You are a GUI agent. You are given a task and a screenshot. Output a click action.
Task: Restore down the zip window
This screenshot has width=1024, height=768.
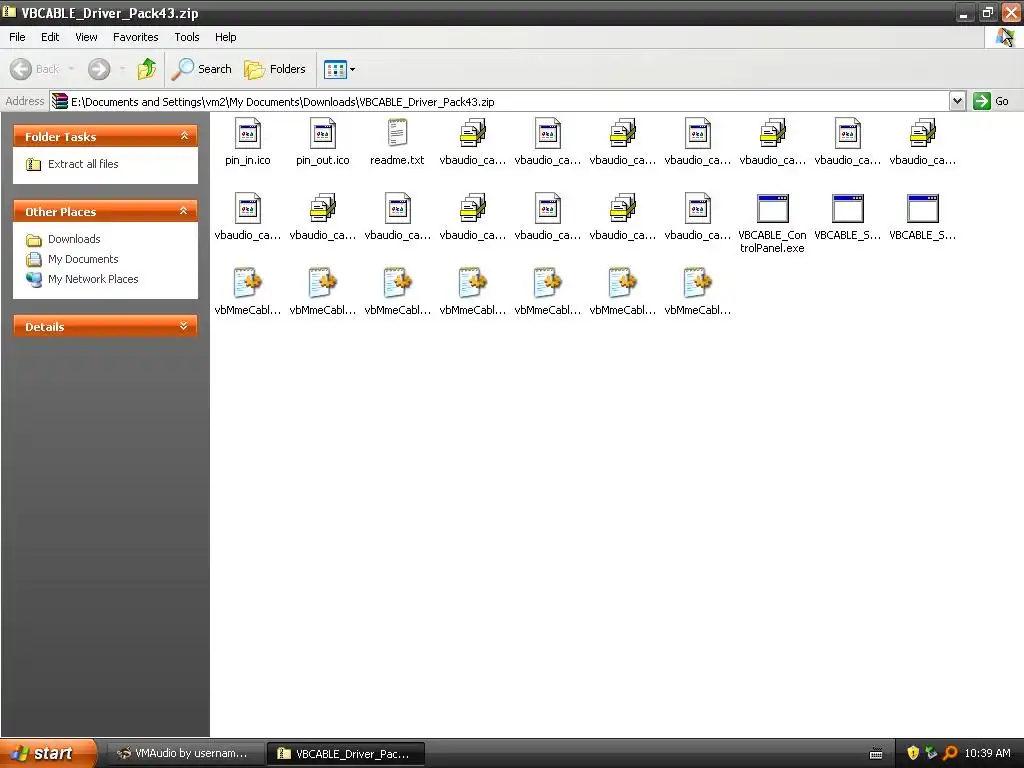pos(987,12)
